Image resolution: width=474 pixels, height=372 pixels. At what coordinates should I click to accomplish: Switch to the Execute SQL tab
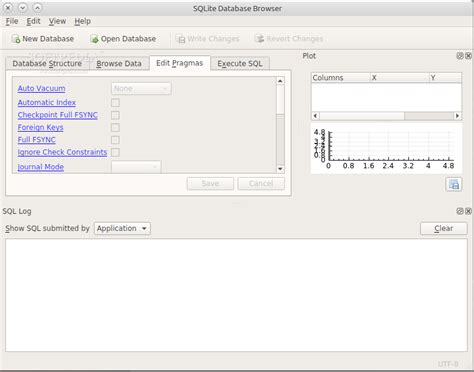tap(240, 63)
